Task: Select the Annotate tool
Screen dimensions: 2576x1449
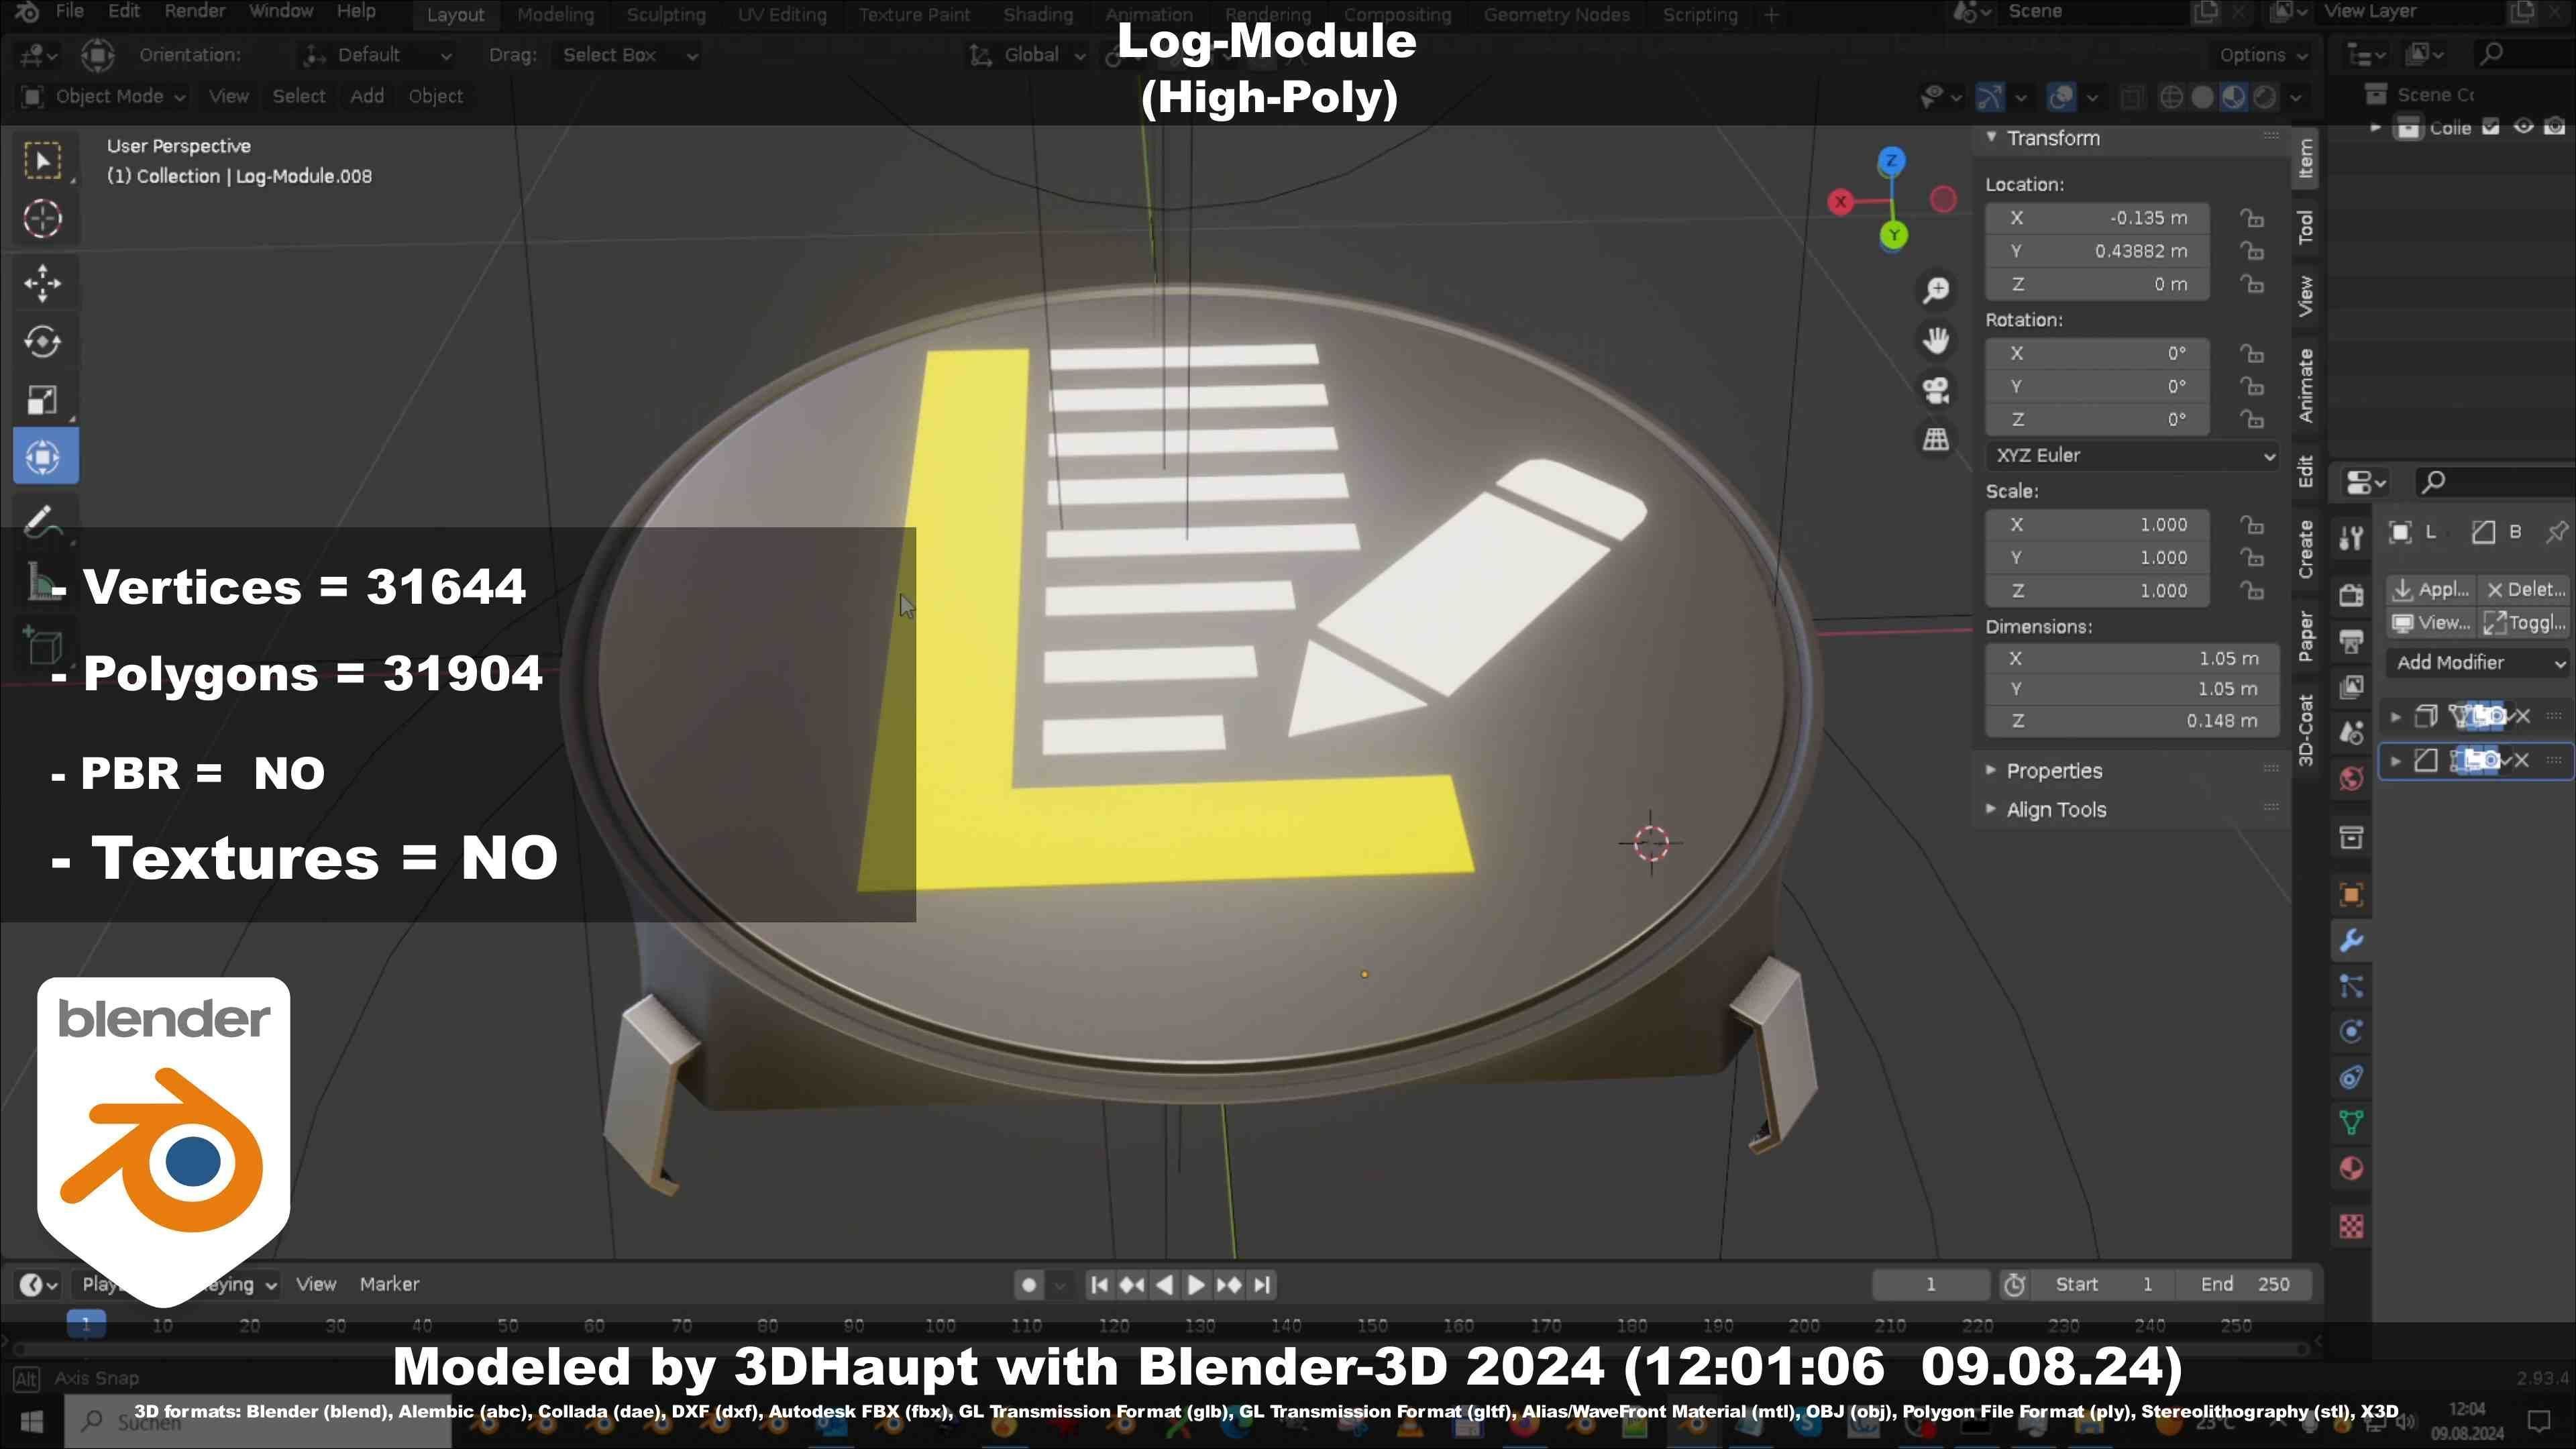Action: 43,521
